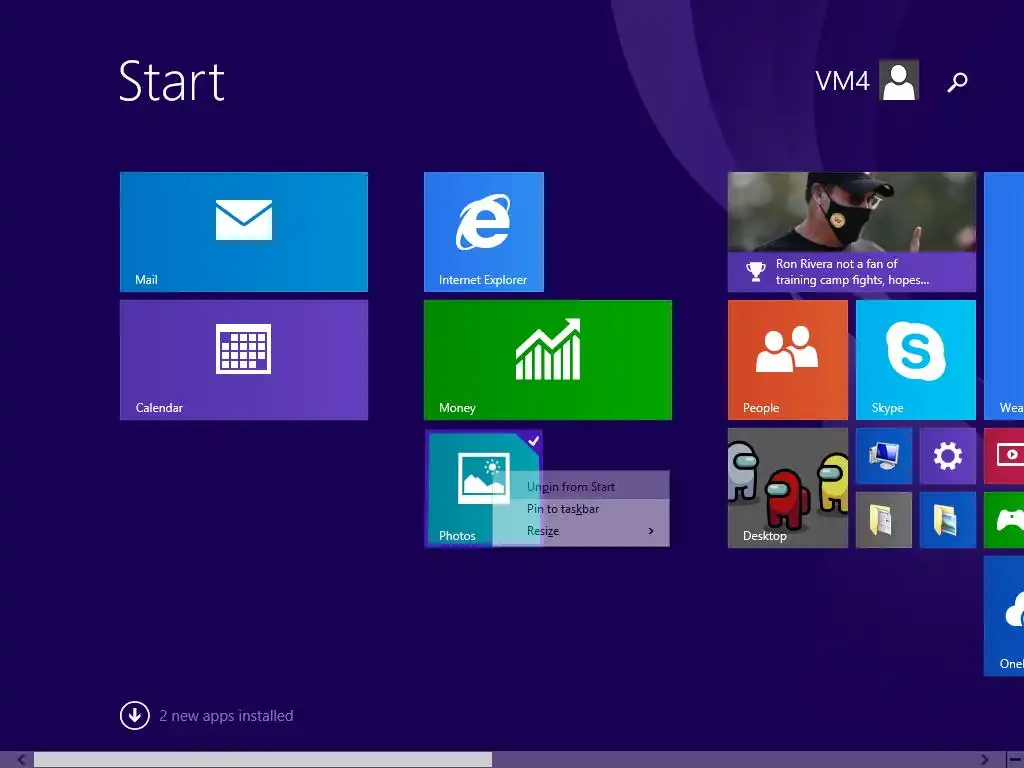Open Ron Rivera sports news tile
The width and height of the screenshot is (1024, 768).
(x=852, y=232)
